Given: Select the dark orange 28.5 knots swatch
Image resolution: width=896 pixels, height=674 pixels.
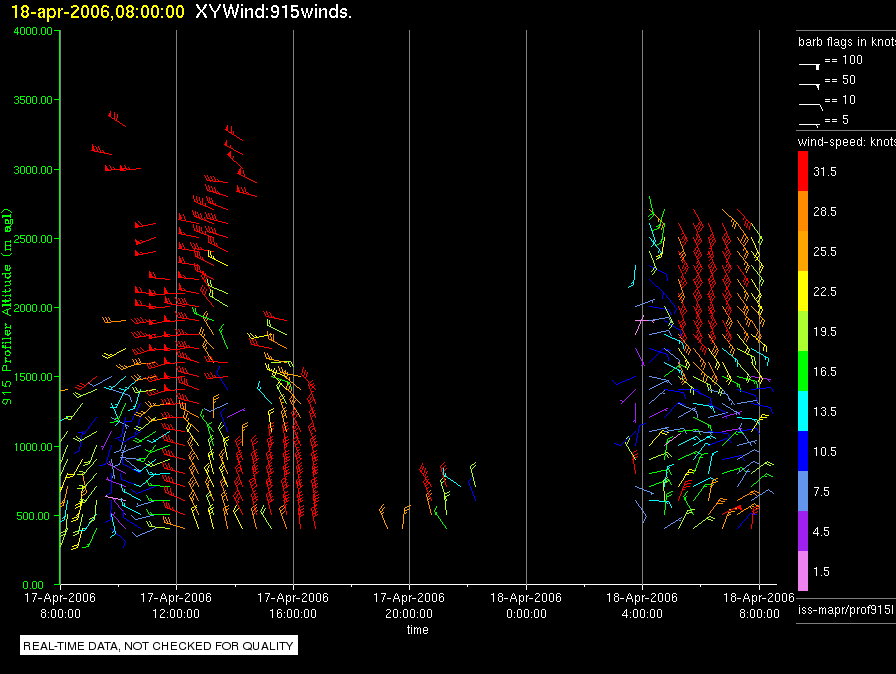Looking at the screenshot, I should pyautogui.click(x=803, y=211).
